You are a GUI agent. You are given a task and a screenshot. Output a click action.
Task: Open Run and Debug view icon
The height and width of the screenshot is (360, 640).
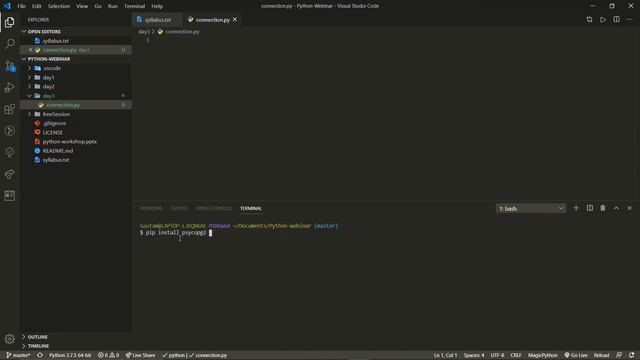pyautogui.click(x=9, y=87)
